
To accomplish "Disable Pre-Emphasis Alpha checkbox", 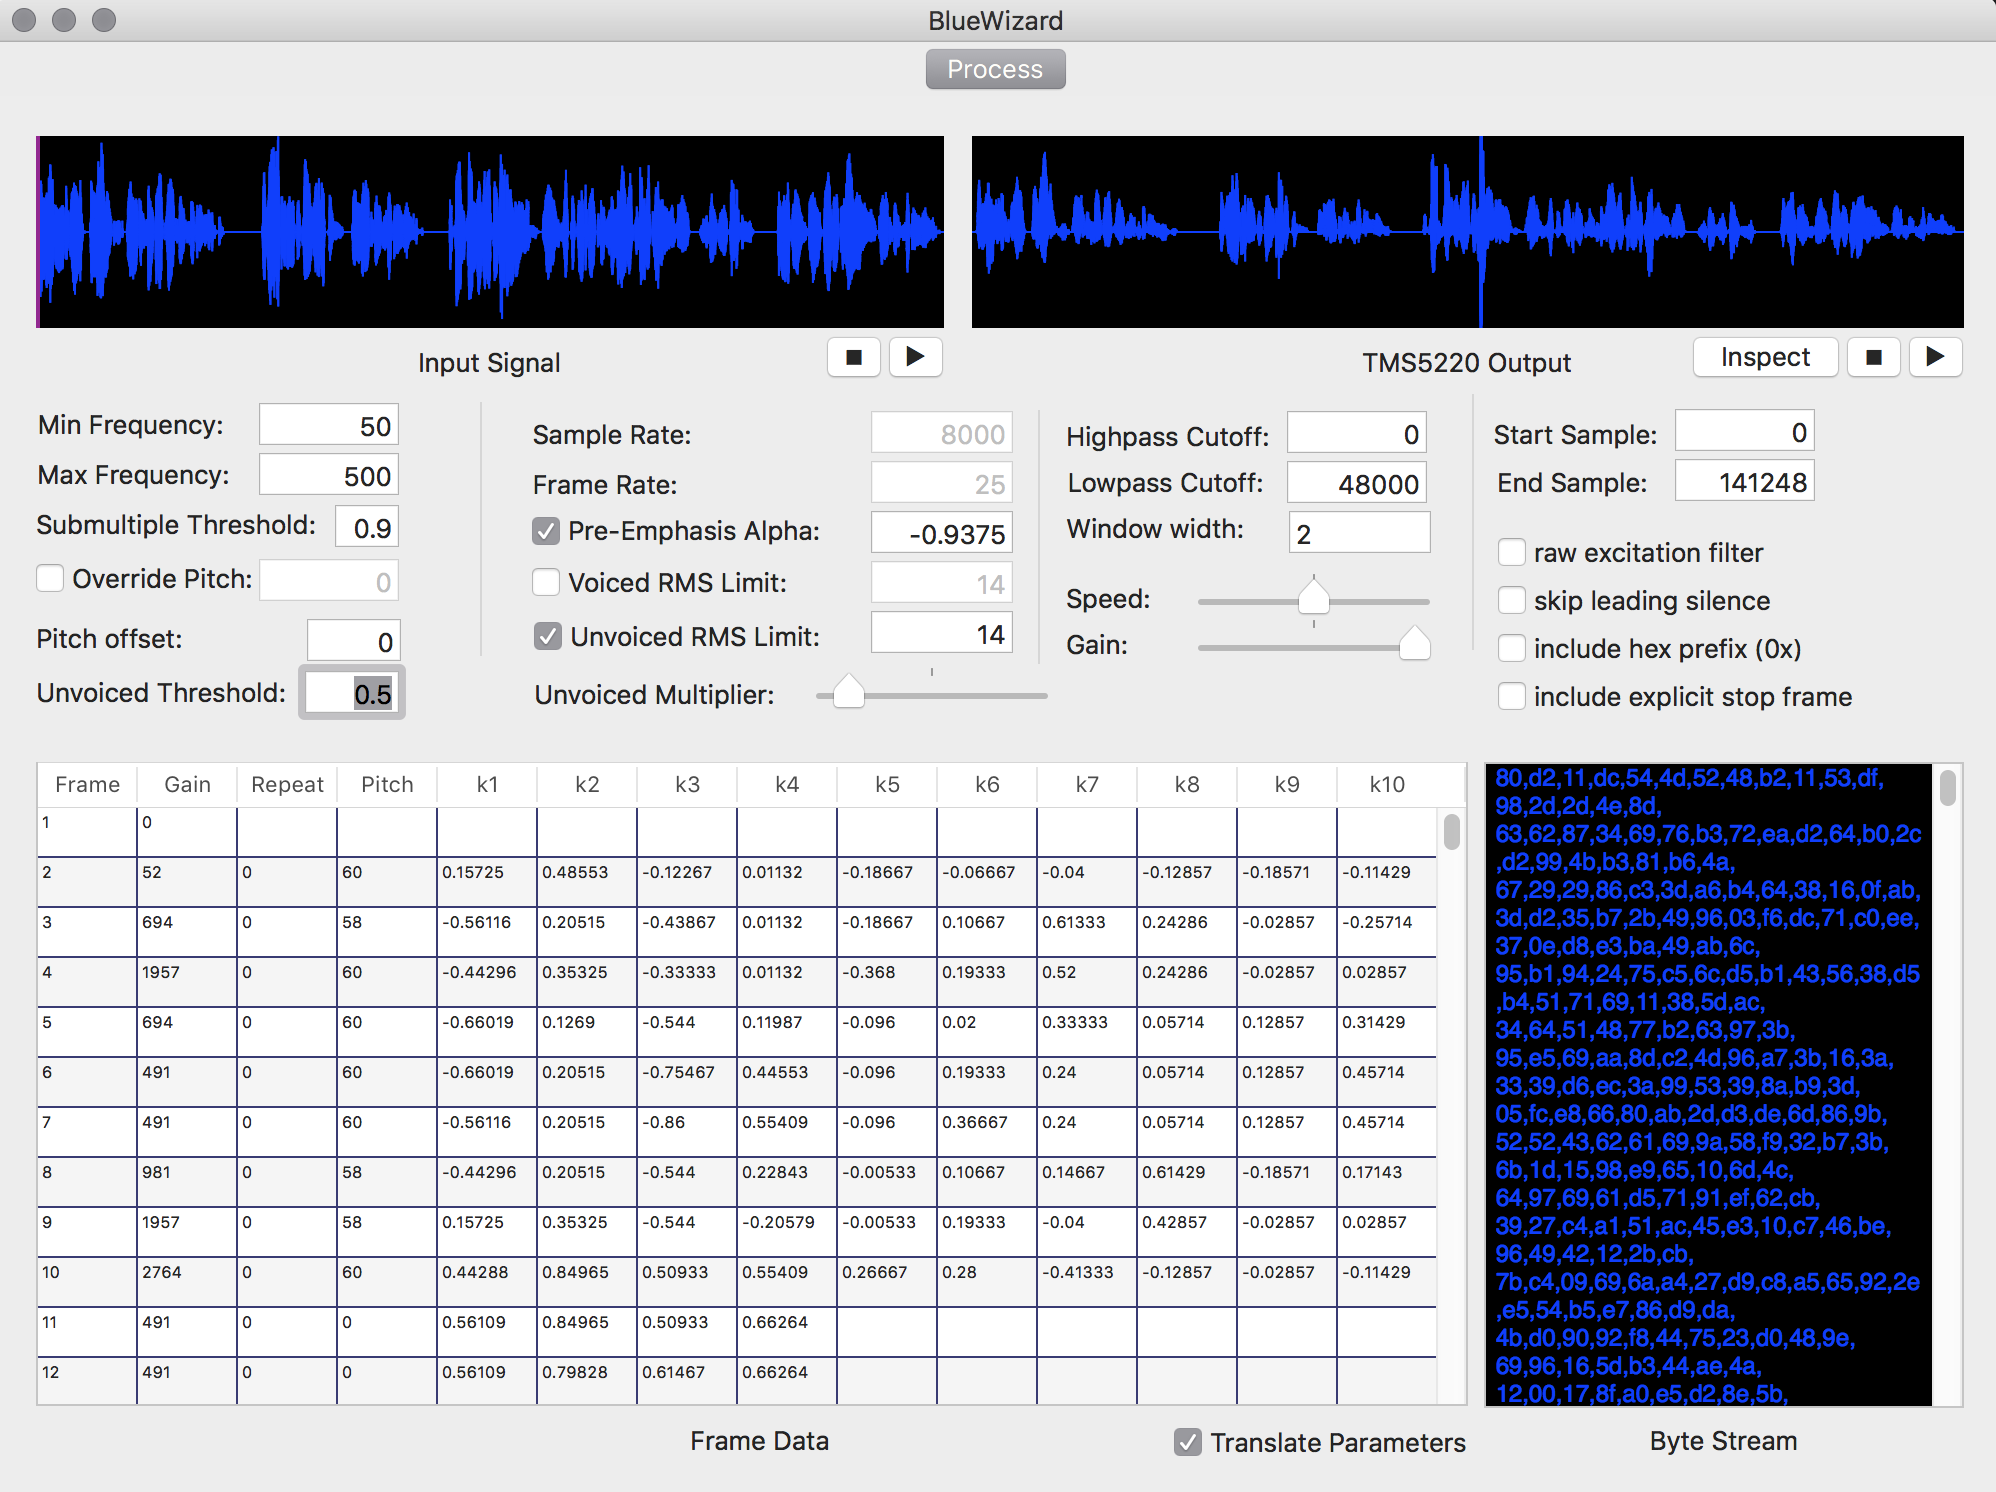I will (546, 531).
